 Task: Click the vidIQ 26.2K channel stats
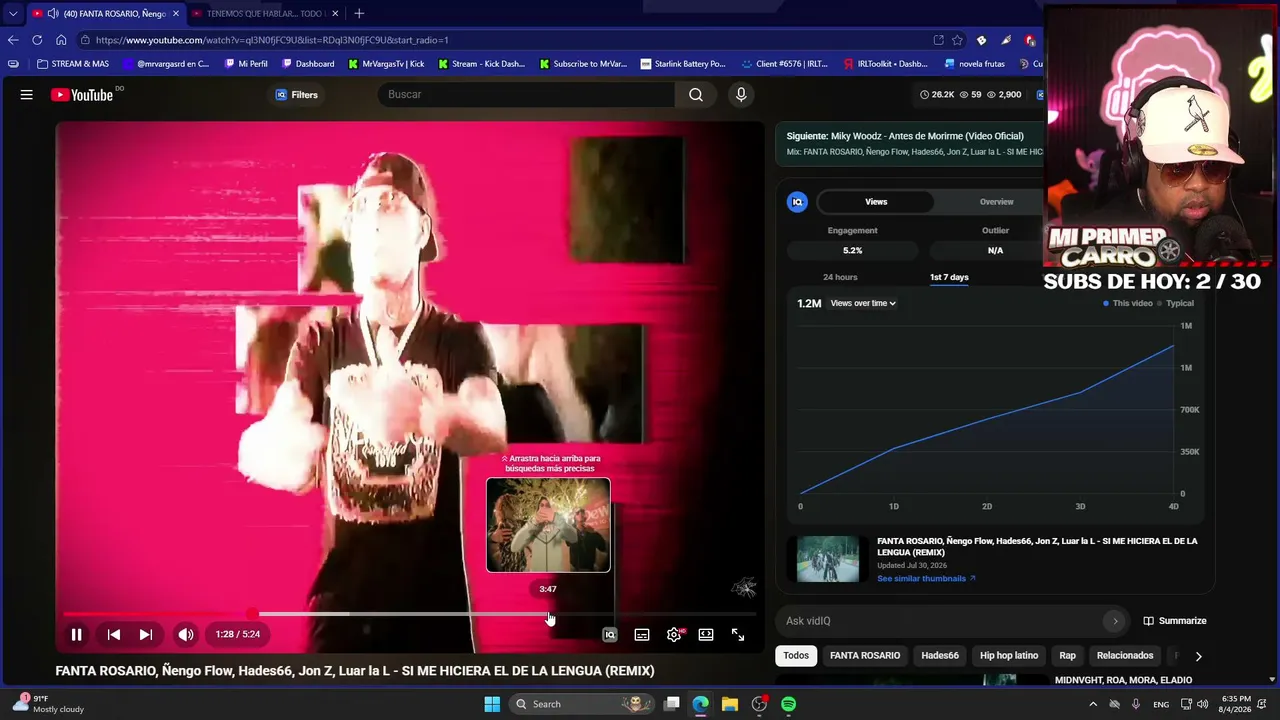click(x=937, y=94)
